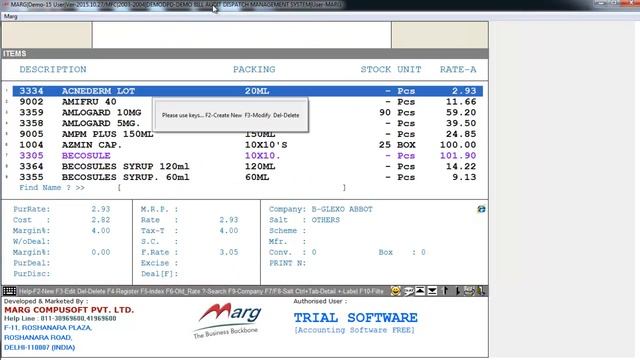Click the Company B-GLEXO ABBOT text

click(342, 209)
